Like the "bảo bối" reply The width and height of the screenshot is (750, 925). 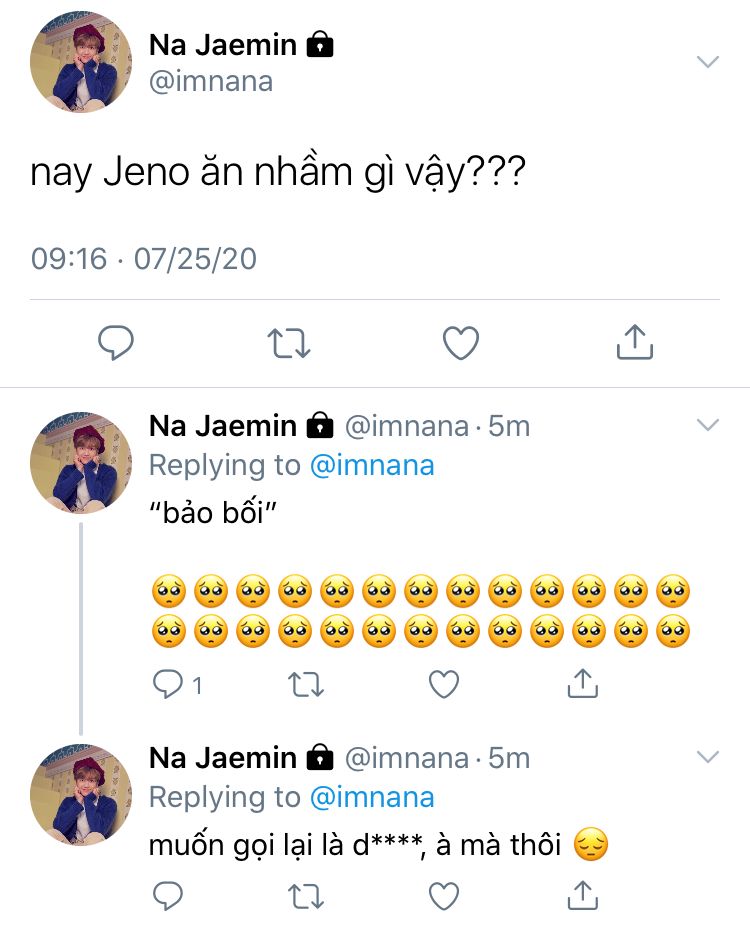pos(443,684)
